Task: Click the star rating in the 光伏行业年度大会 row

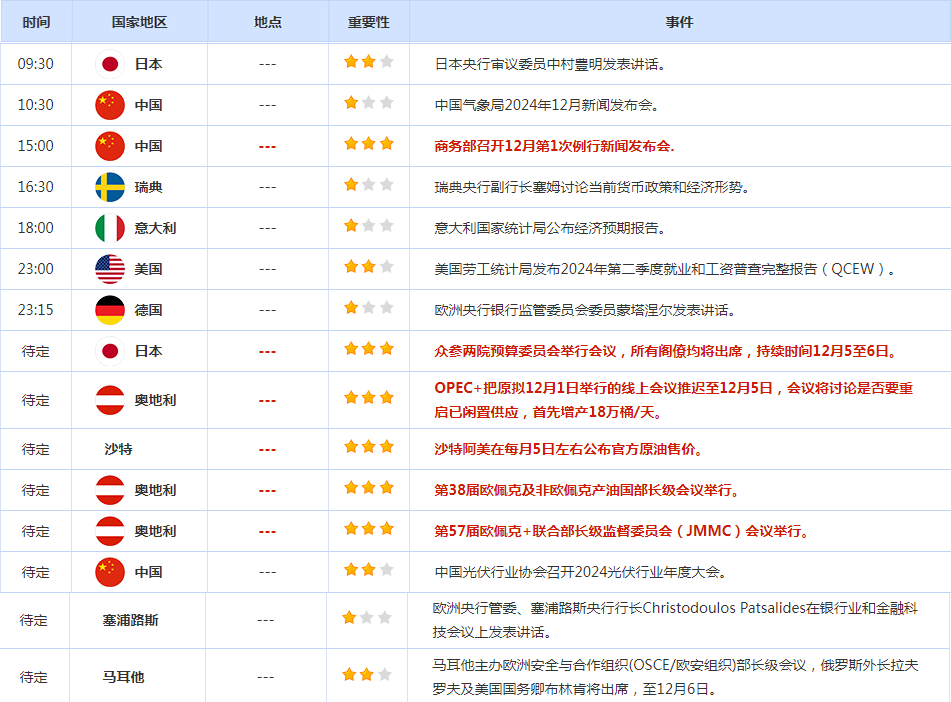Action: click(x=369, y=570)
